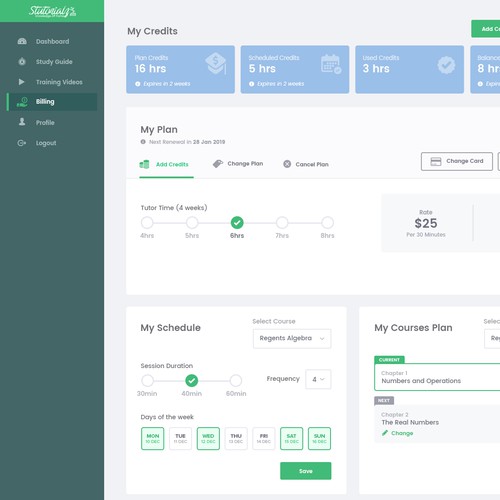Click info icon beside Scheduled Credits expiry
500x500 pixels.
(x=252, y=84)
